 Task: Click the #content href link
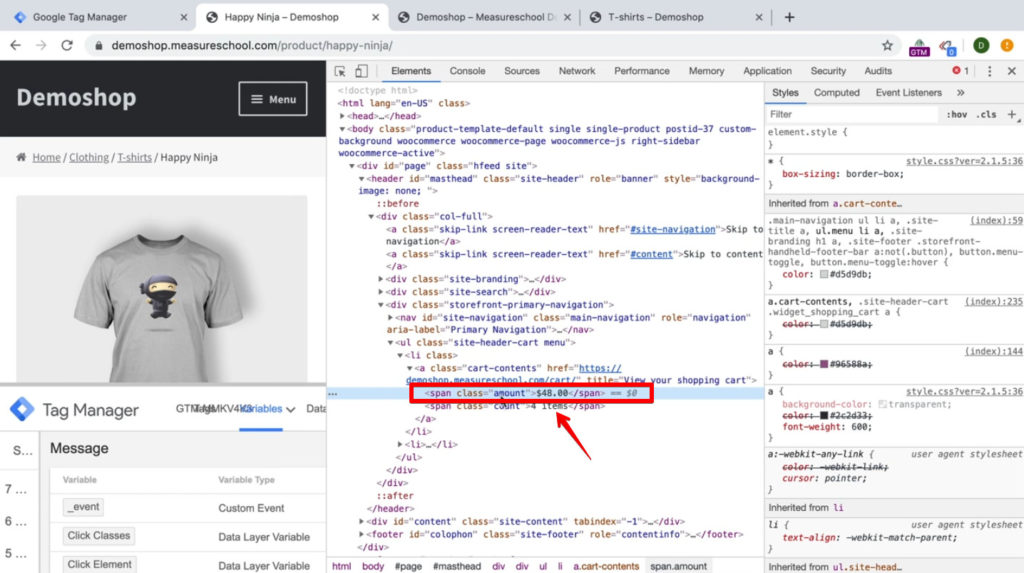[x=651, y=254]
